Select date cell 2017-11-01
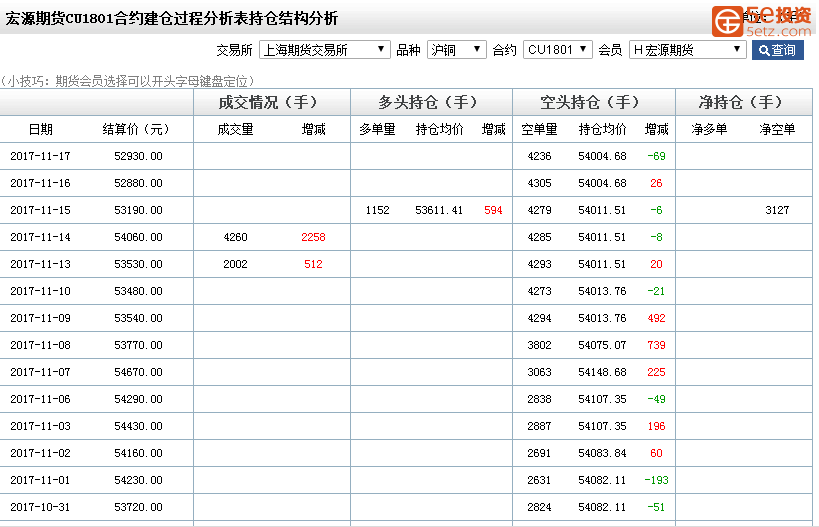 40,480
